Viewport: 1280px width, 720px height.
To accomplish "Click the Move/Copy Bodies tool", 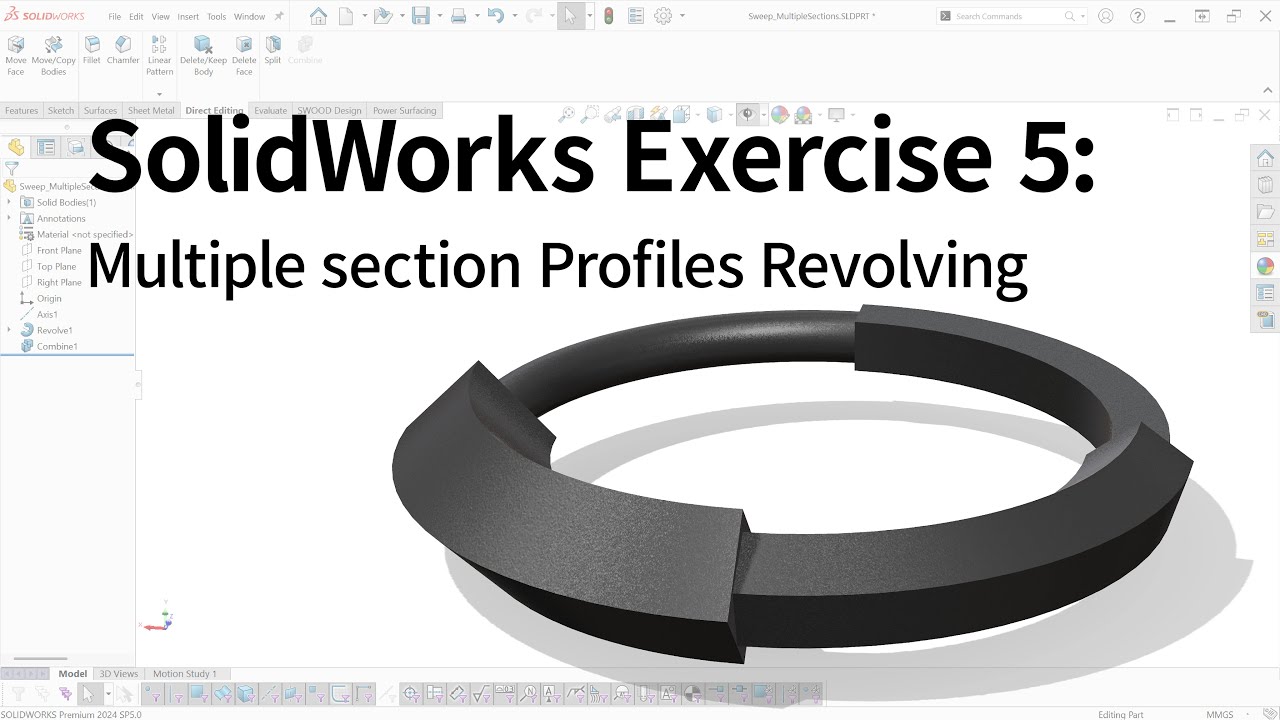I will tap(54, 56).
